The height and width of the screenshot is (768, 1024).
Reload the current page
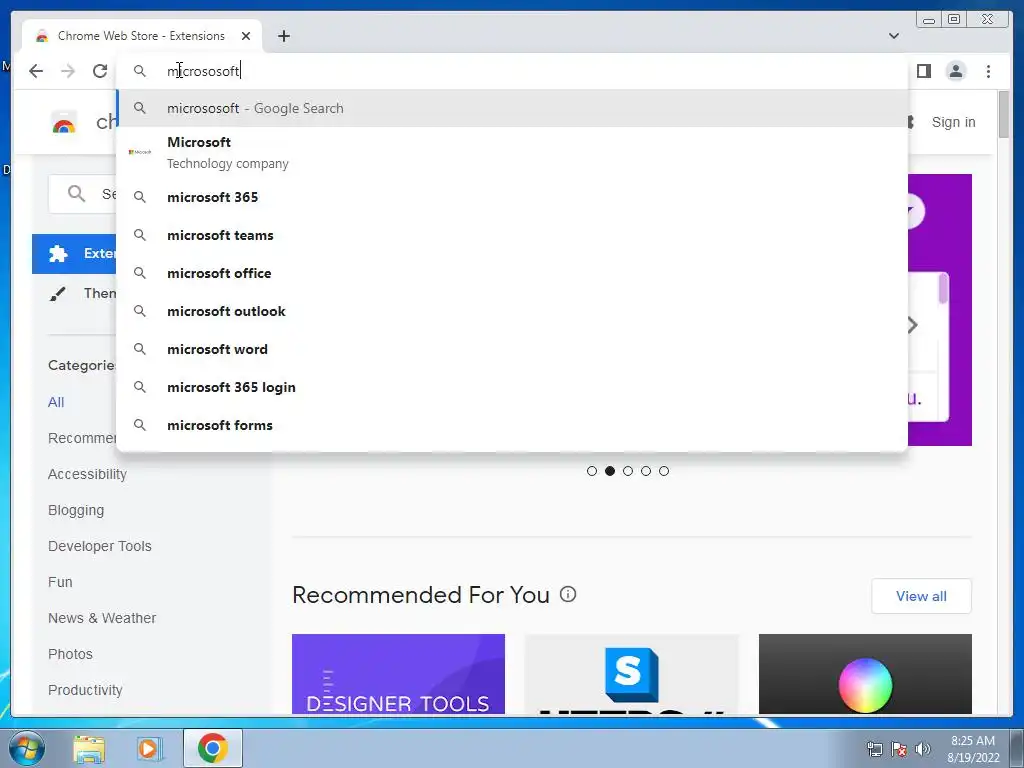tap(100, 71)
